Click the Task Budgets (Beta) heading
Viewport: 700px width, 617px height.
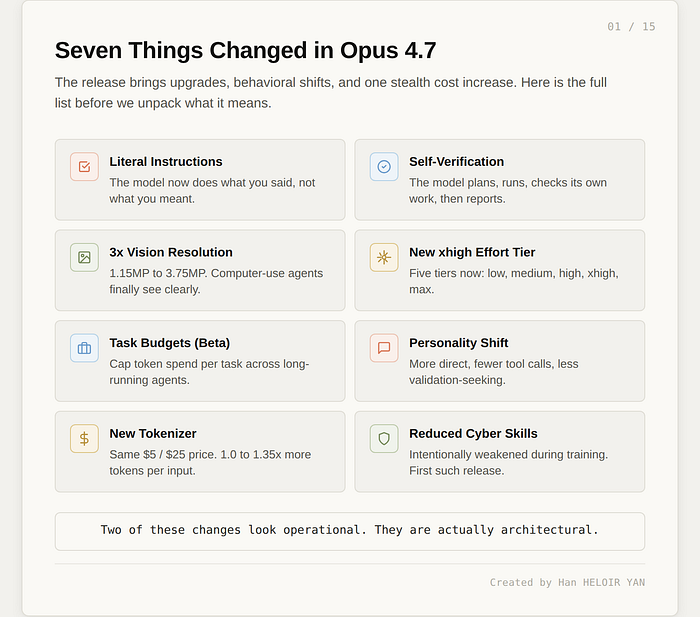coord(170,343)
